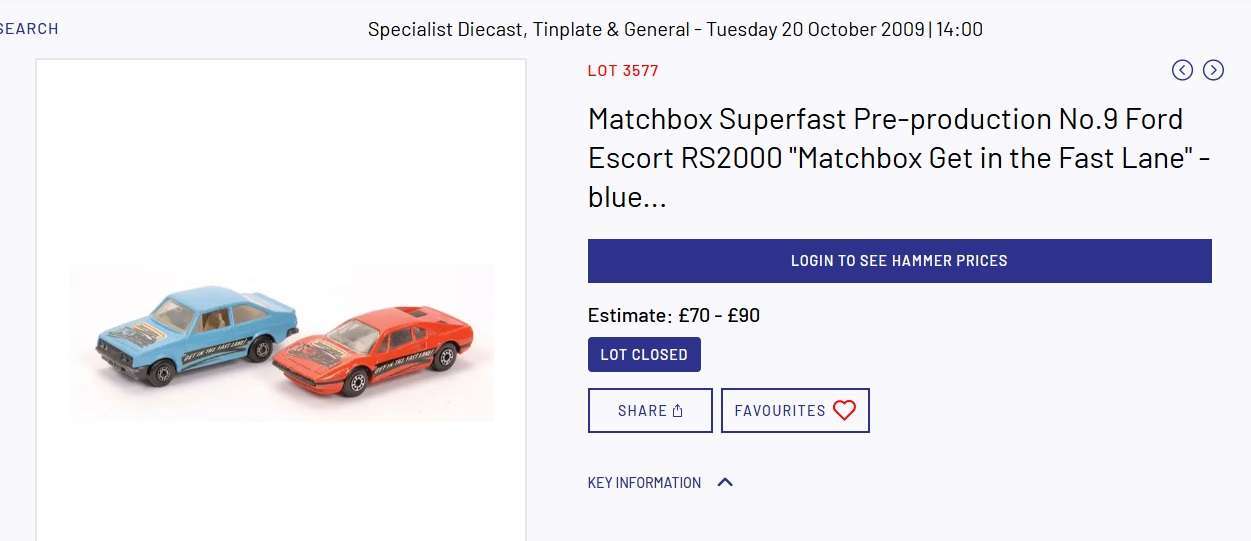The width and height of the screenshot is (1251, 541).
Task: Click the 14:00 auction time in the header
Action: tap(960, 29)
